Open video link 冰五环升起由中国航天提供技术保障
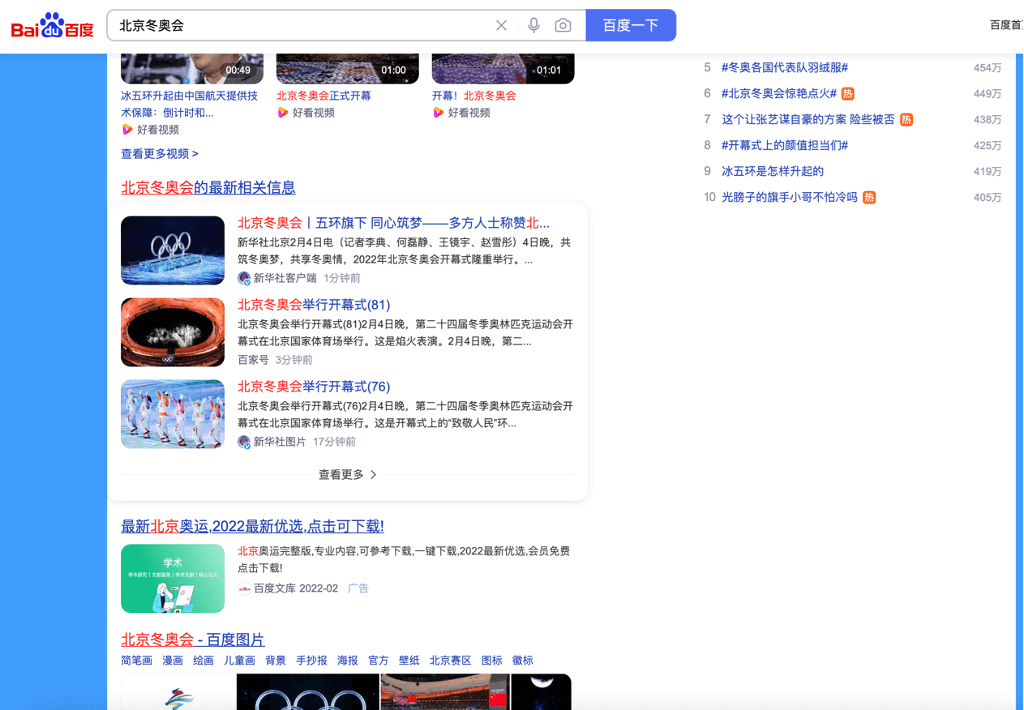Viewport: 1024px width, 710px height. coord(189,104)
